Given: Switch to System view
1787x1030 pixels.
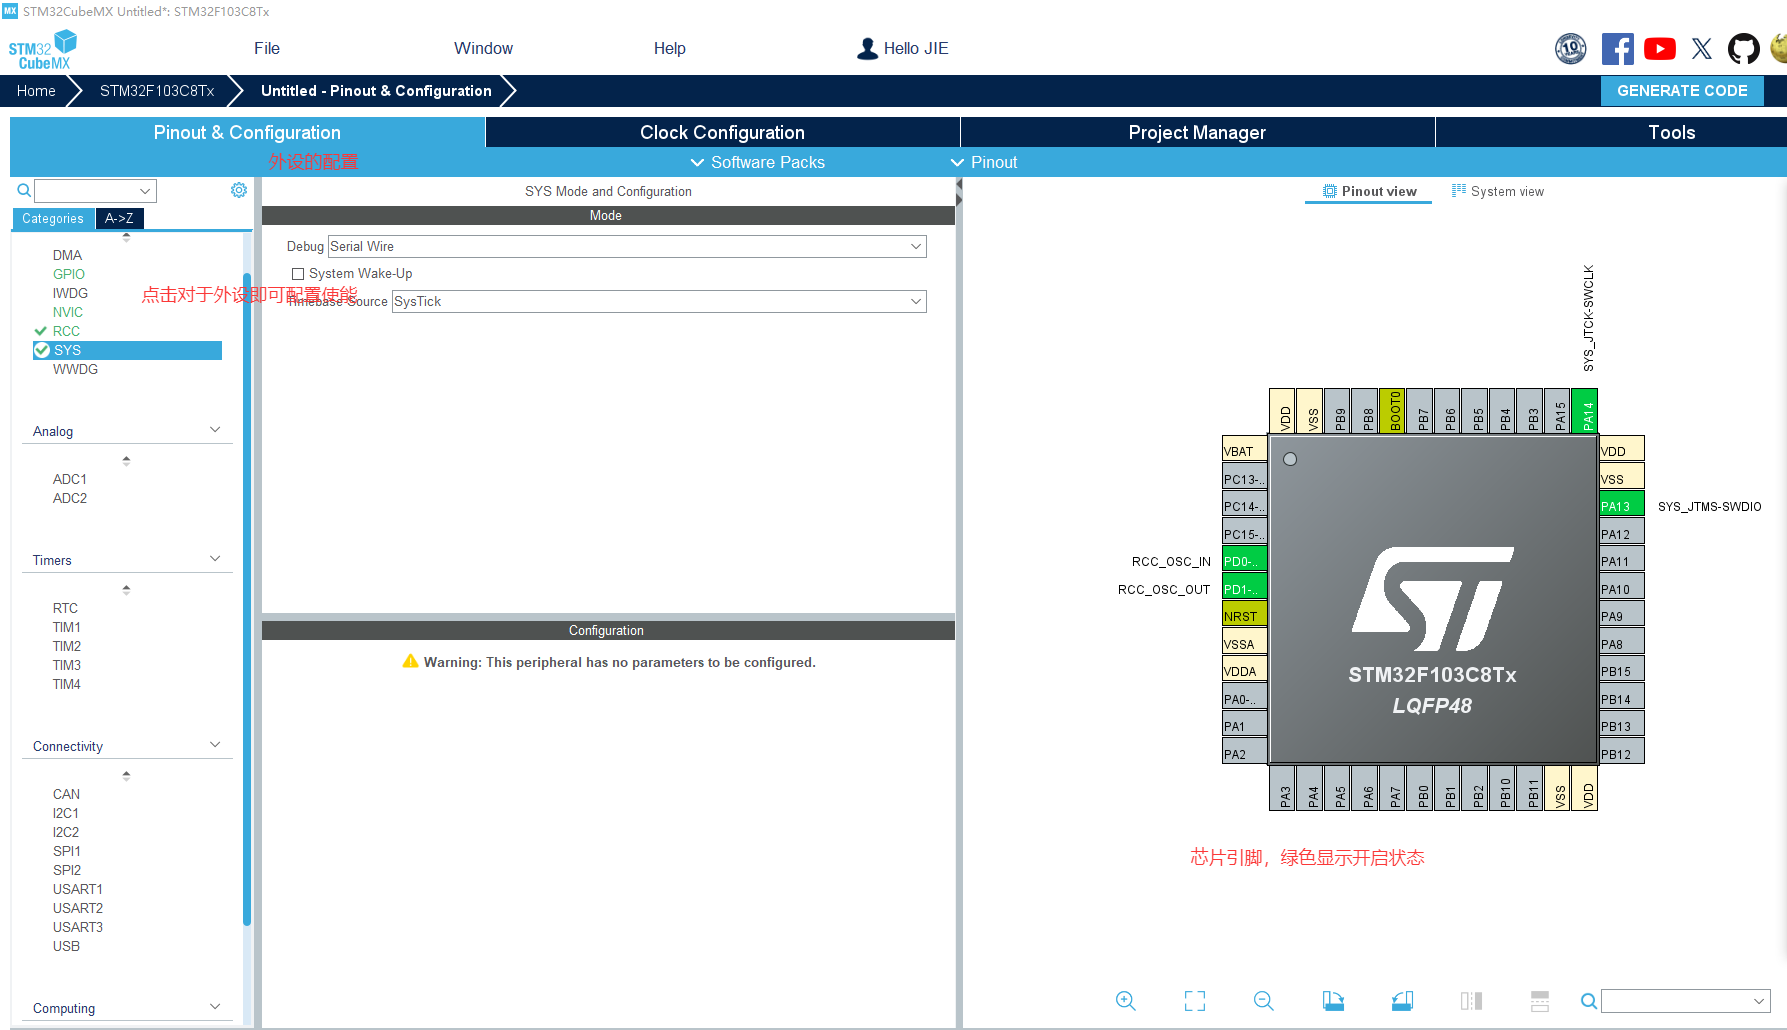Looking at the screenshot, I should (1497, 191).
